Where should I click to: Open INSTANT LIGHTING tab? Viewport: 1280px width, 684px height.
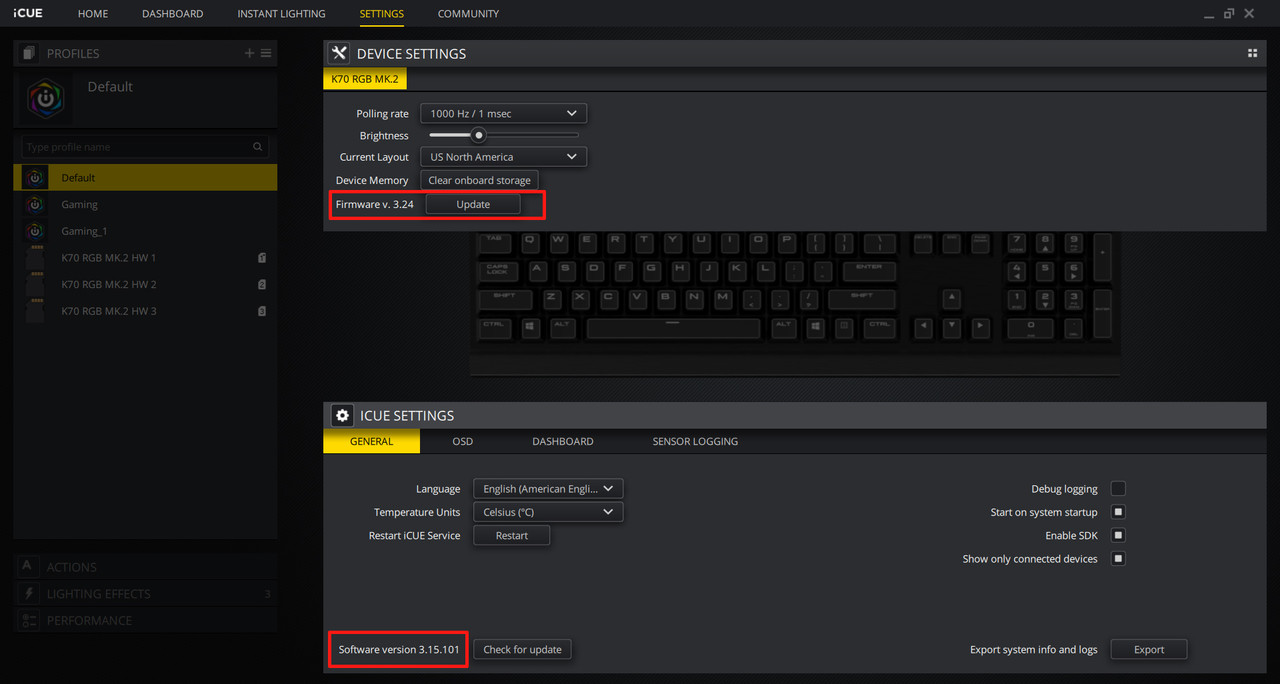(x=281, y=14)
